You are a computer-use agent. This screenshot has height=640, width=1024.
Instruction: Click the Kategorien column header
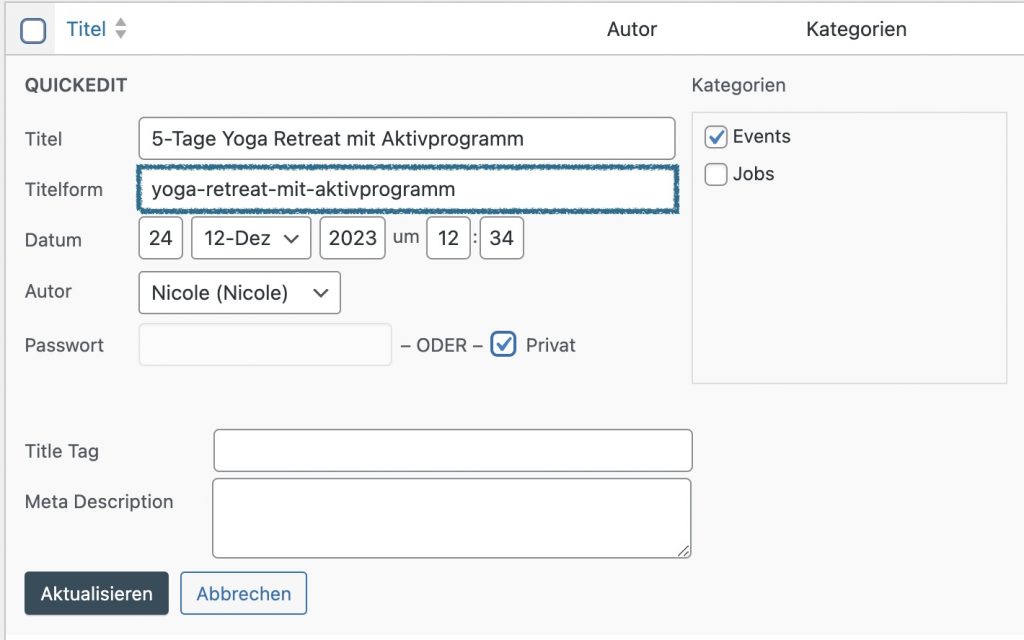click(856, 30)
